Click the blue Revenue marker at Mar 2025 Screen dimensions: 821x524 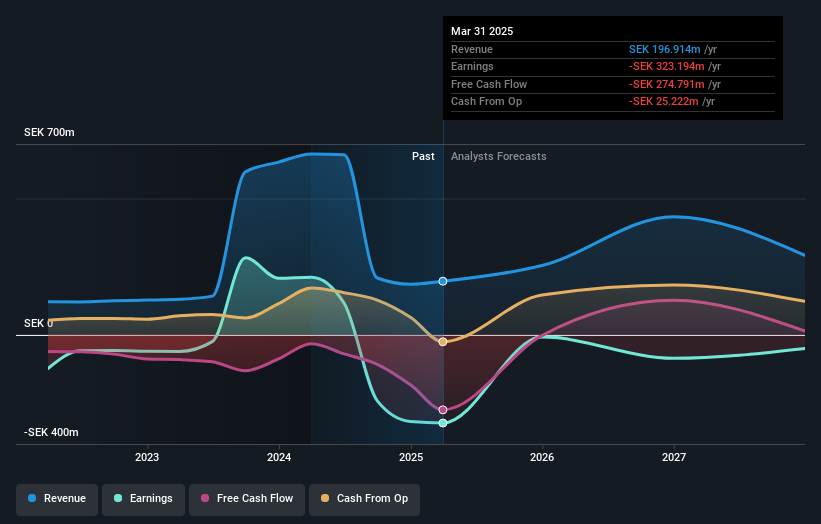click(x=443, y=281)
